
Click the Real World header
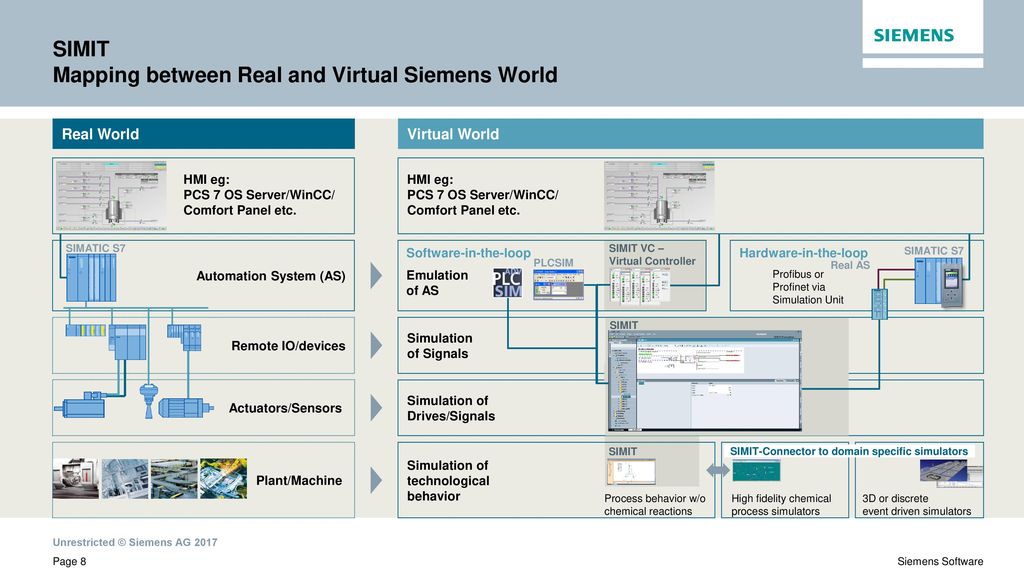[x=204, y=134]
